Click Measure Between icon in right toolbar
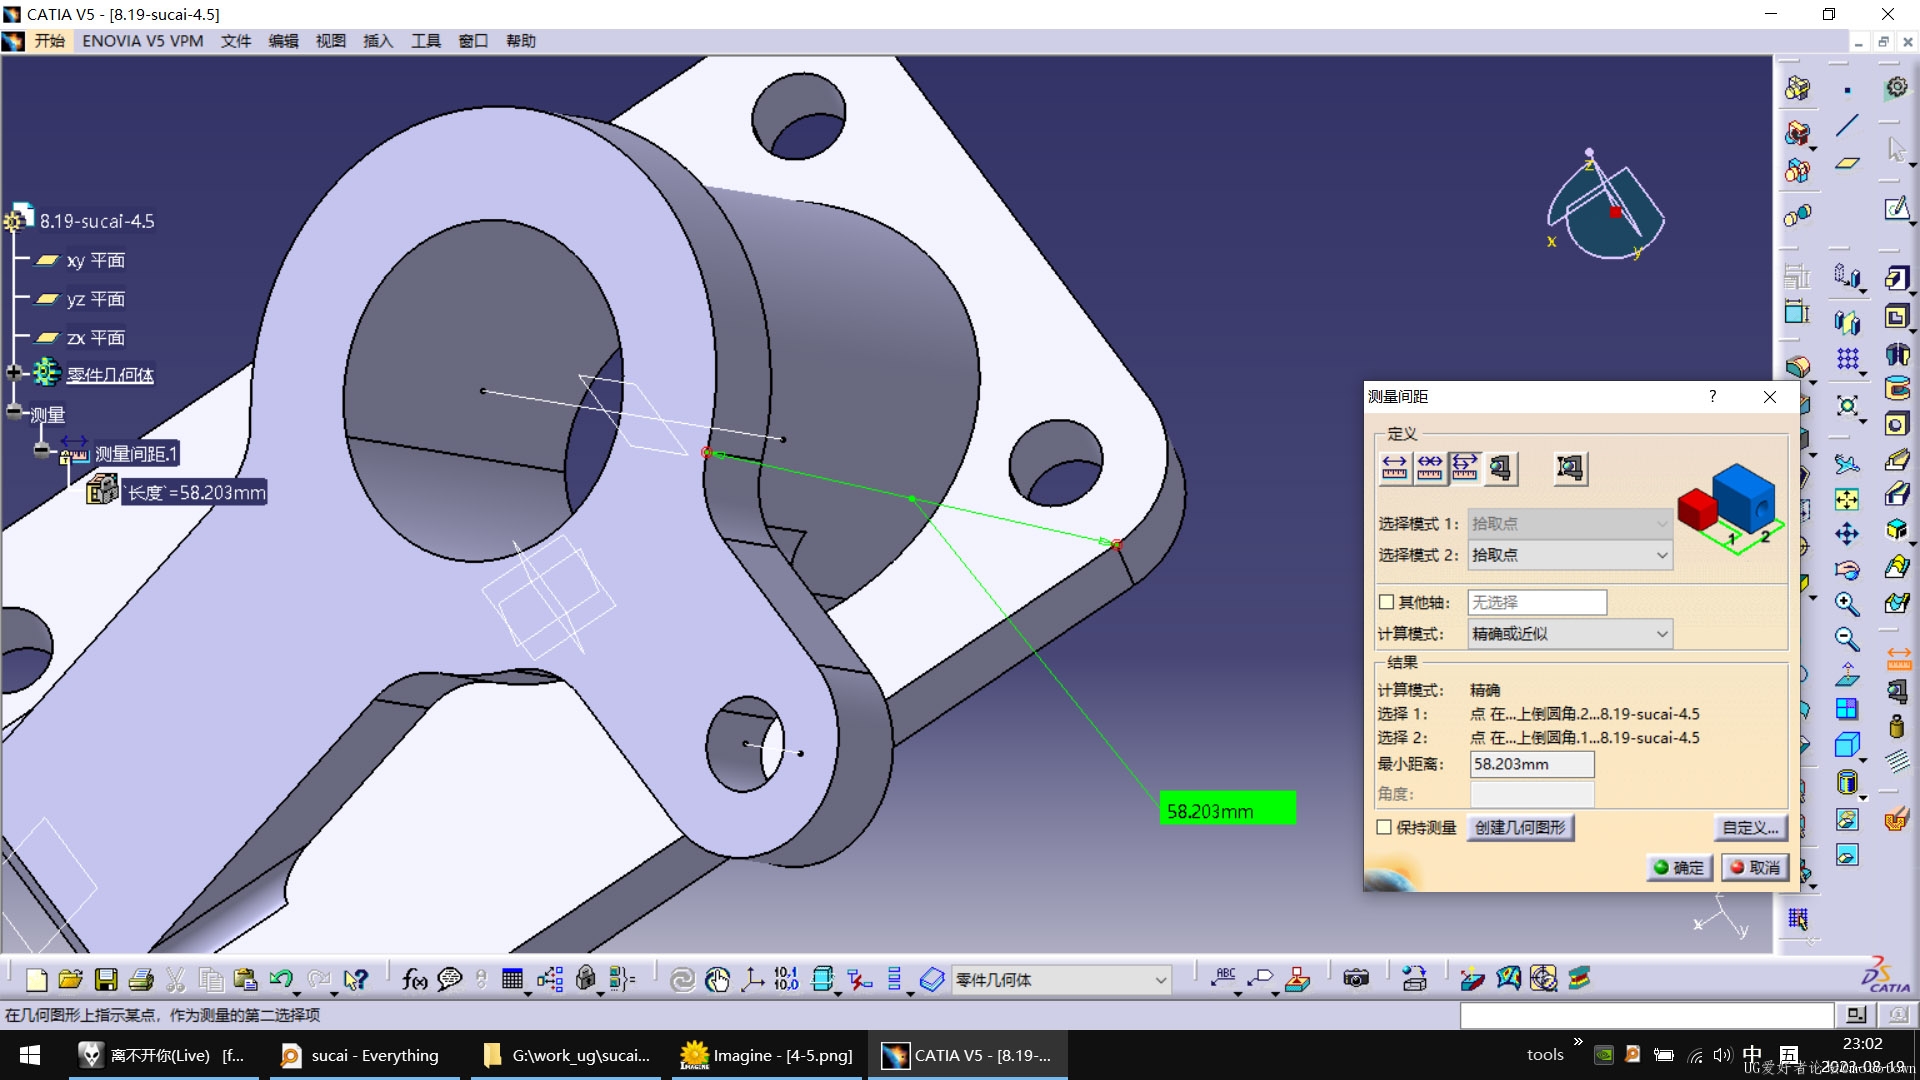 tap(1898, 658)
